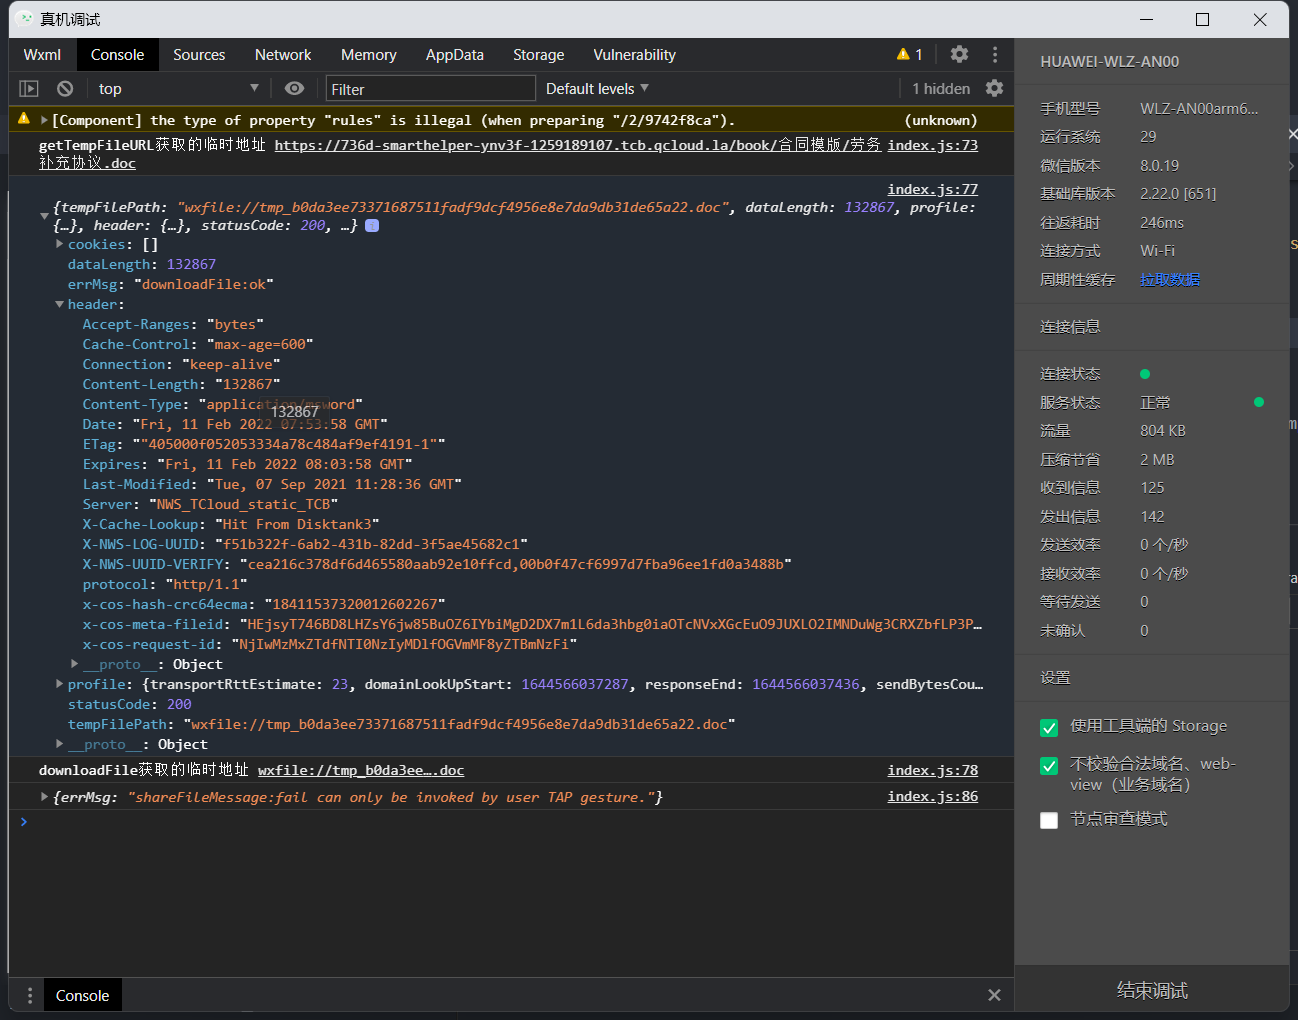The image size is (1298, 1020).
Task: Toggle 不校验合法域名 checkbox
Action: click(x=1049, y=766)
